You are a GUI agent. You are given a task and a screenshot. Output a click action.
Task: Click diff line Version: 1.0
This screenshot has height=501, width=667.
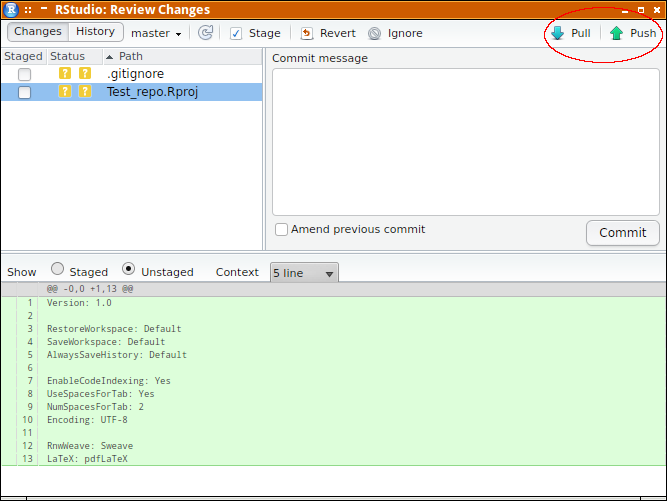coord(79,303)
